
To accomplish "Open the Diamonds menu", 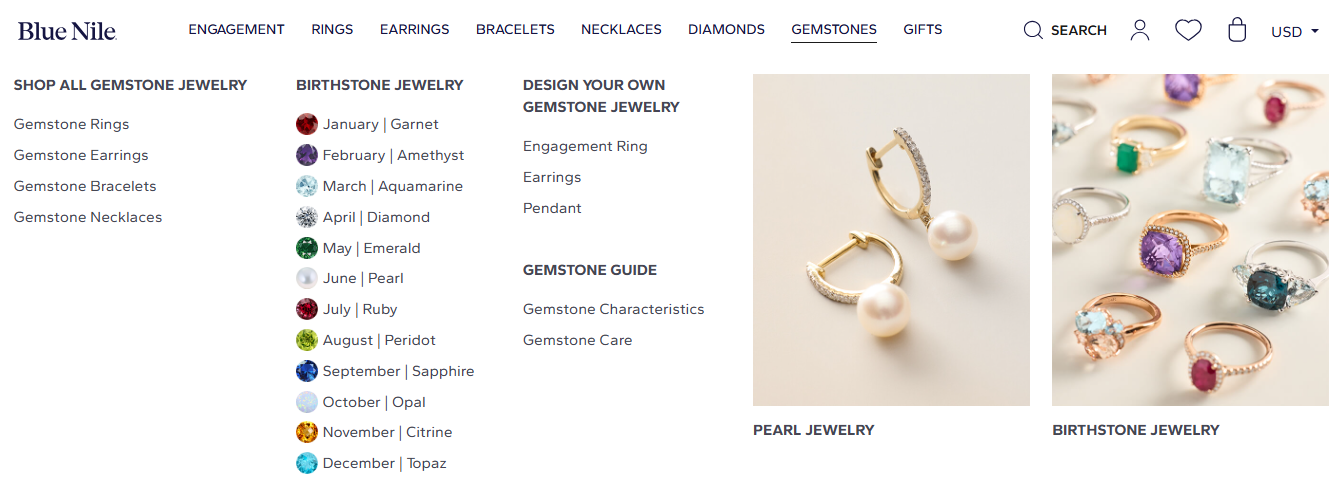I will 726,30.
